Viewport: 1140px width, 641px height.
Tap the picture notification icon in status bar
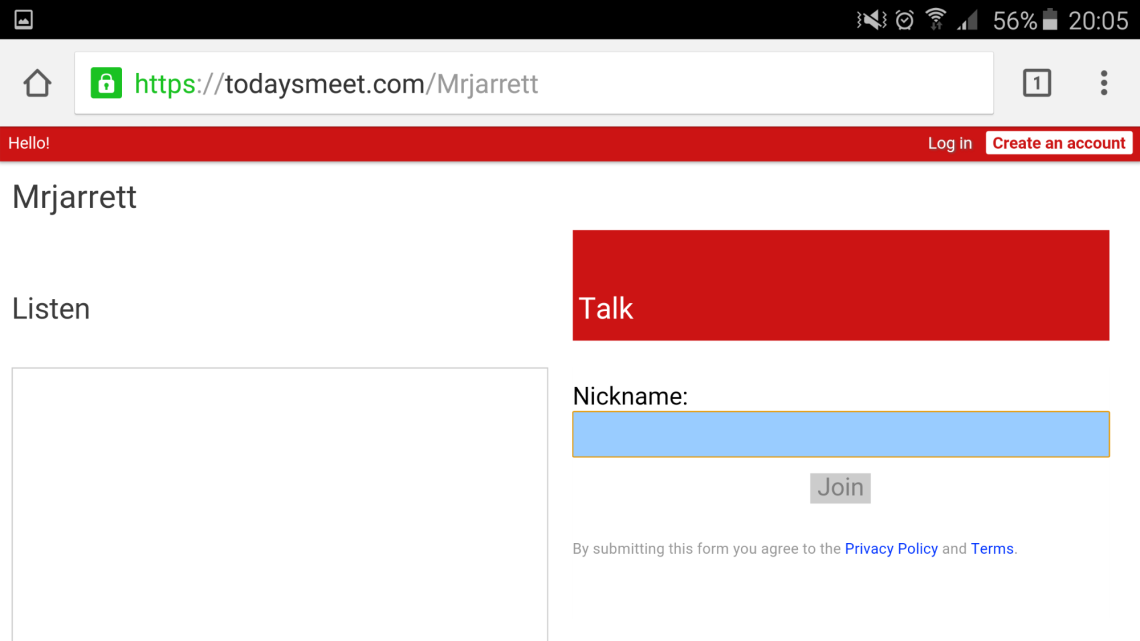click(x=23, y=19)
